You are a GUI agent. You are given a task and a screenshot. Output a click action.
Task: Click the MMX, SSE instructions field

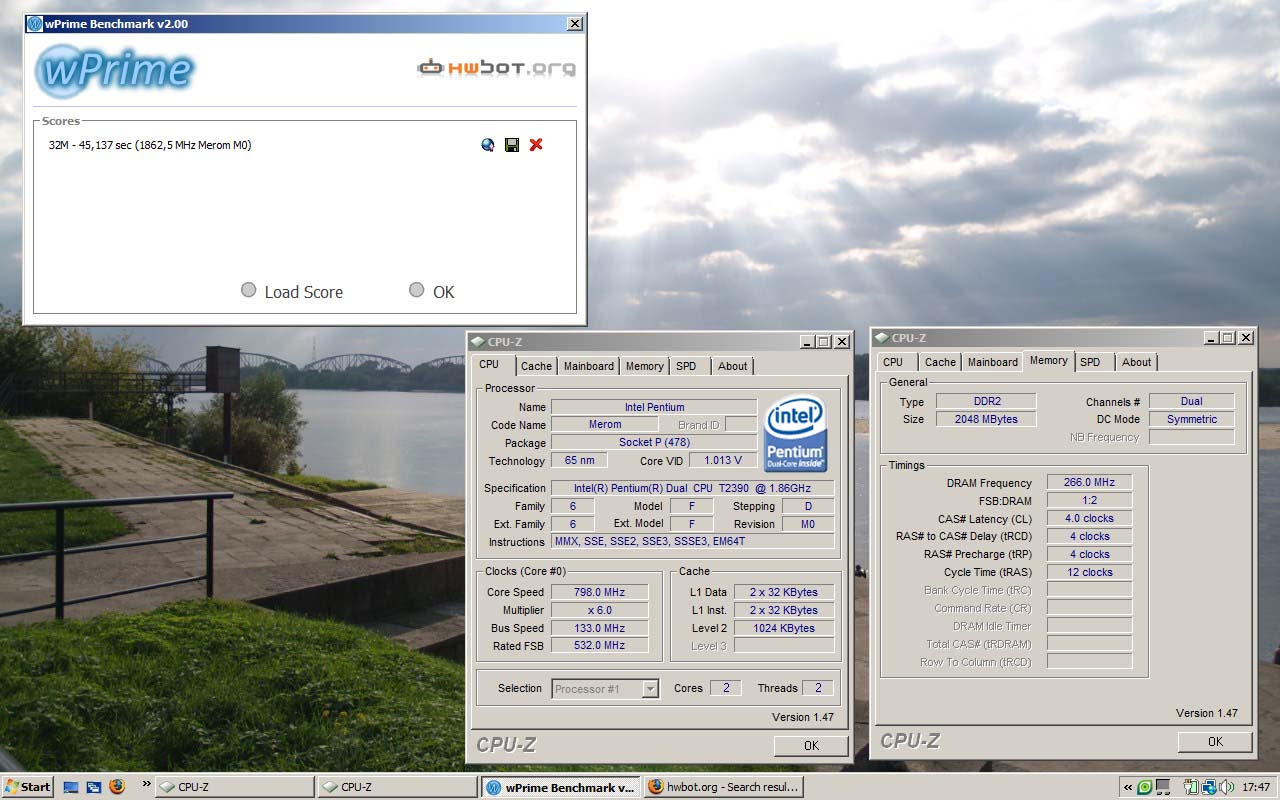pyautogui.click(x=692, y=542)
